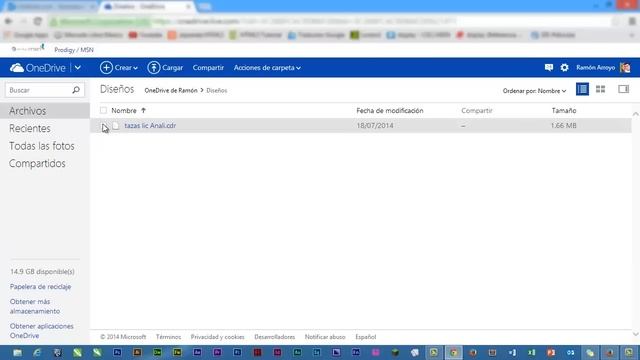The image size is (640, 360).
Task: Check the select-all checkbox beside Nombre
Action: 103,110
